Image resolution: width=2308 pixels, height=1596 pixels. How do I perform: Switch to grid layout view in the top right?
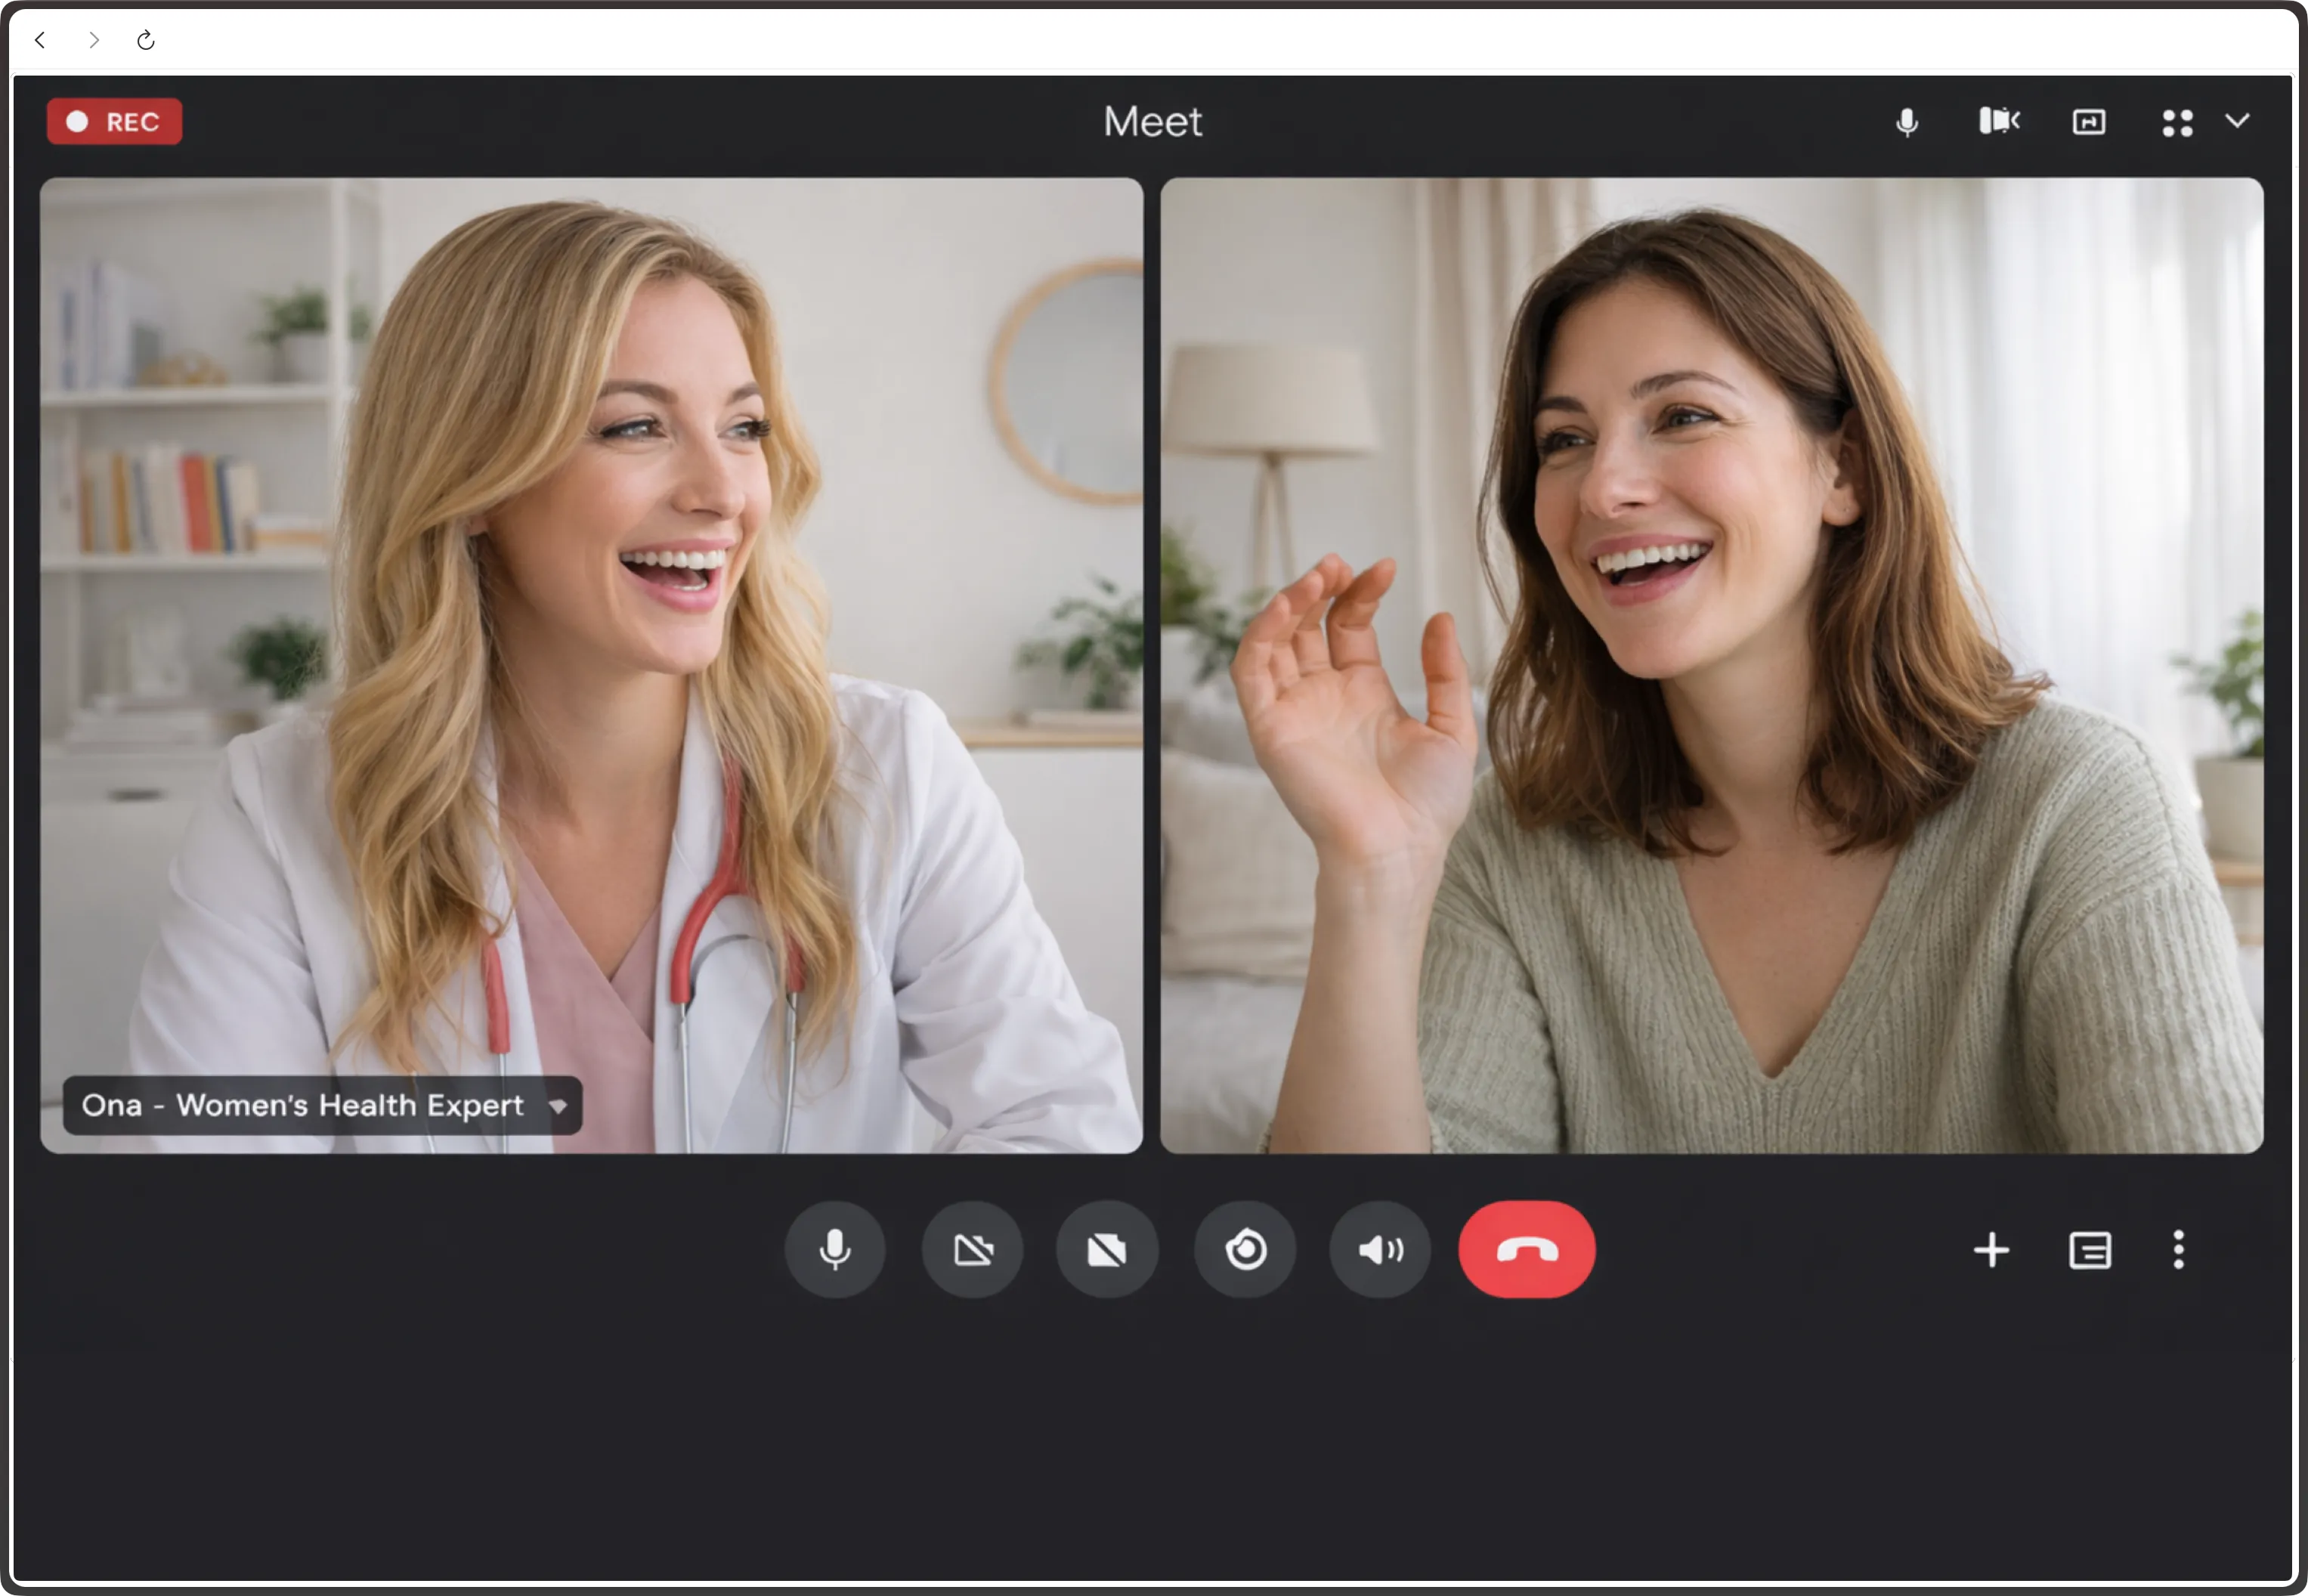(2177, 121)
